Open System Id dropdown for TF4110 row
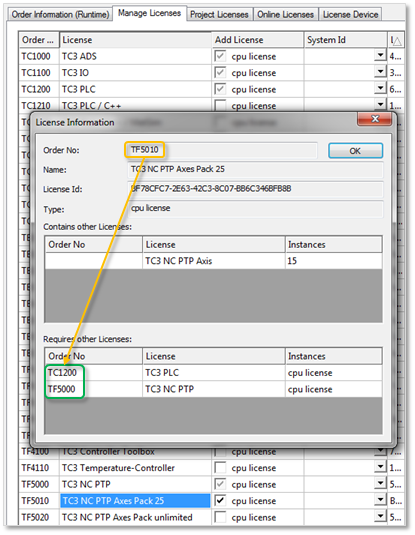Screen dimensions: 415x535 pos(380,467)
